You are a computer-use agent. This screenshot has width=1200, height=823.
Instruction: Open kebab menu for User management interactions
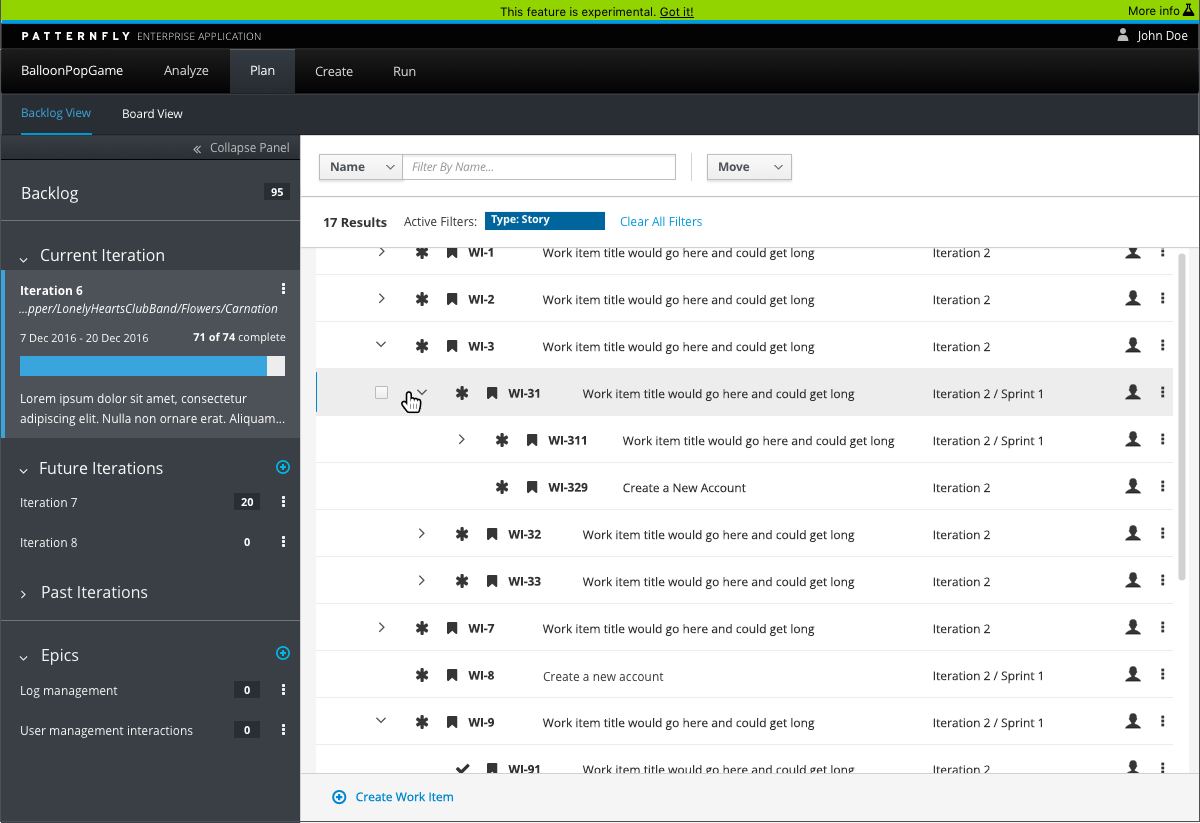[x=284, y=730]
